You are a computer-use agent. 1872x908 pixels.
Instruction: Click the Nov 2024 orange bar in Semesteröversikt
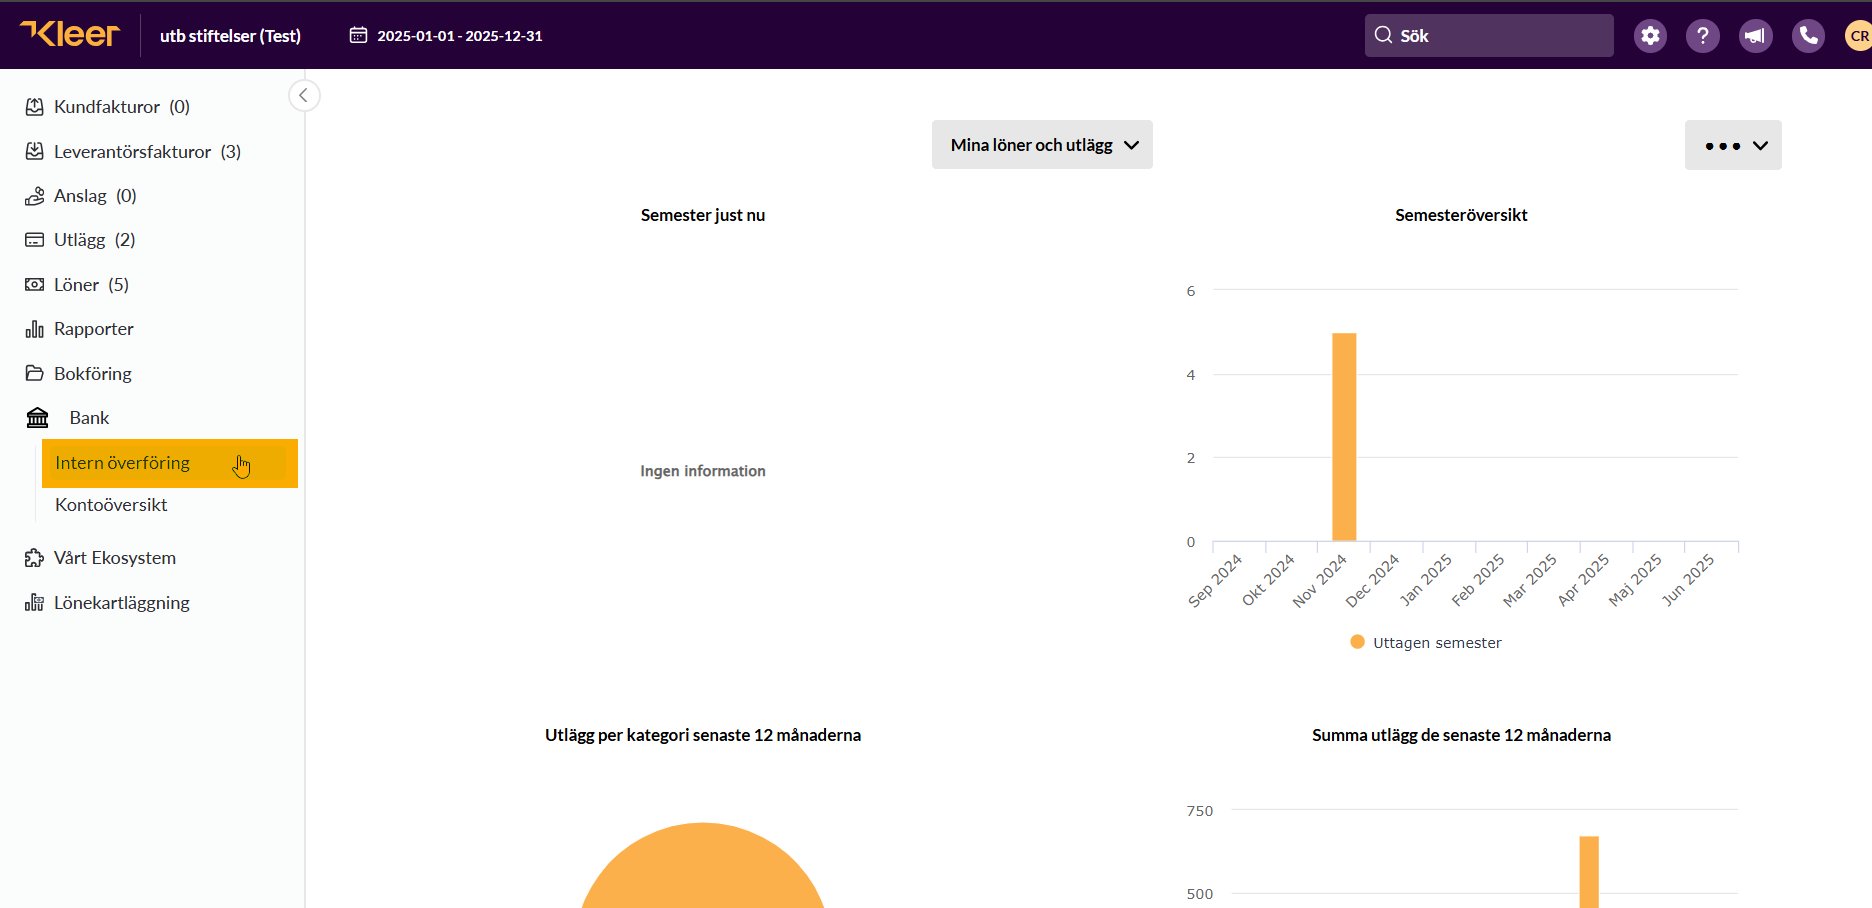point(1344,437)
